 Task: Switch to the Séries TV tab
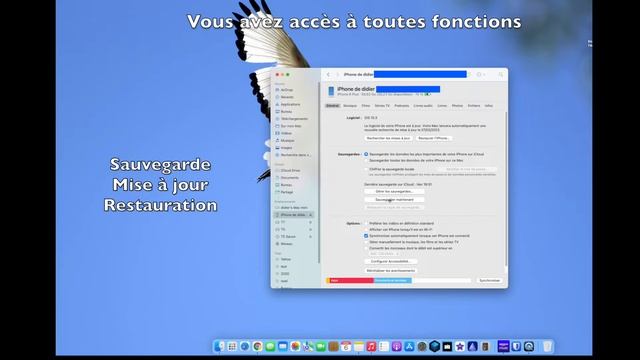pyautogui.click(x=382, y=106)
